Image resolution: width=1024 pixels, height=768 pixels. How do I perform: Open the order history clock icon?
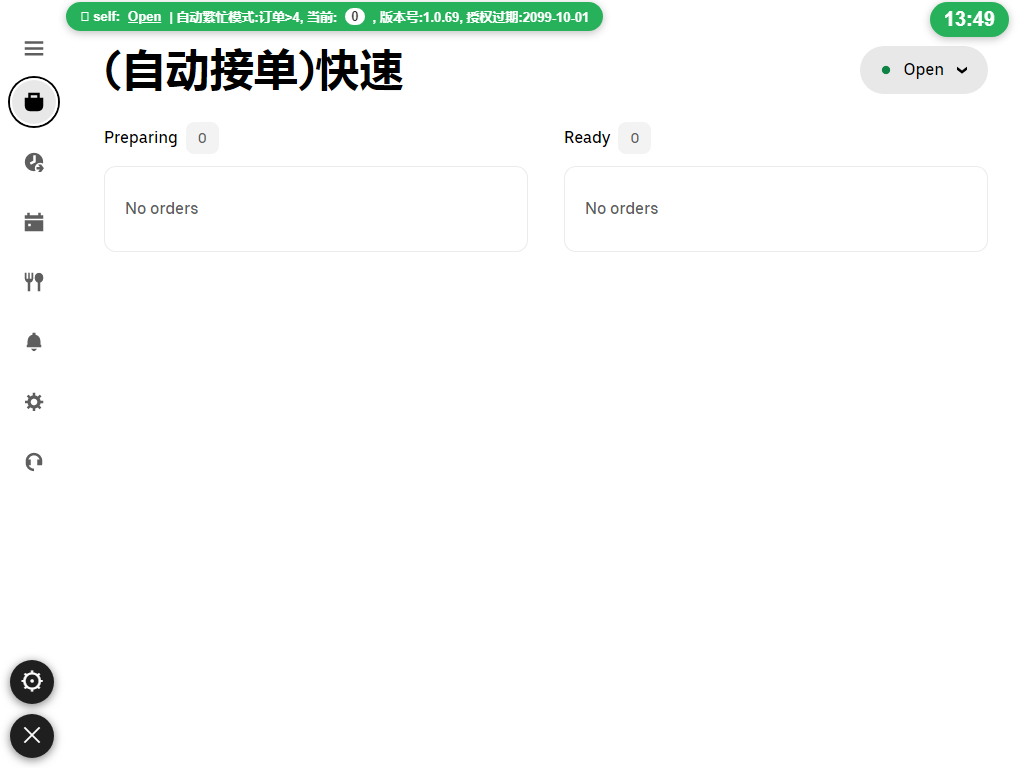click(34, 162)
